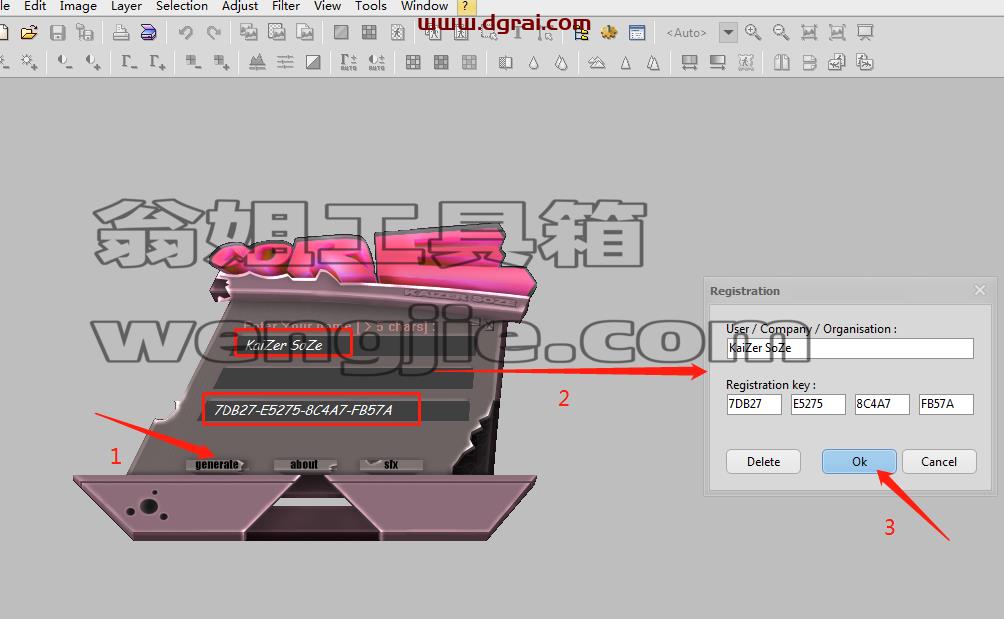Click the keygen sfx button
This screenshot has width=1004, height=619.
(x=391, y=465)
